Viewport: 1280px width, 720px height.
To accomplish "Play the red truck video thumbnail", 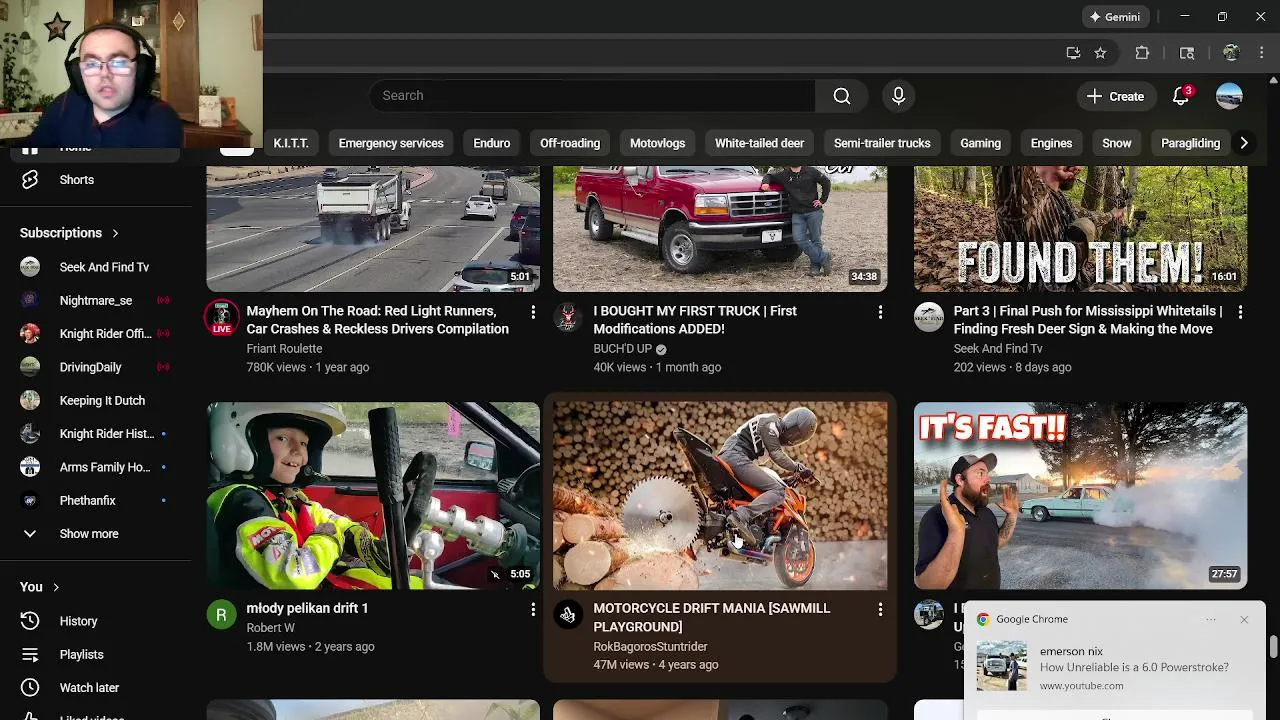I will [x=720, y=229].
